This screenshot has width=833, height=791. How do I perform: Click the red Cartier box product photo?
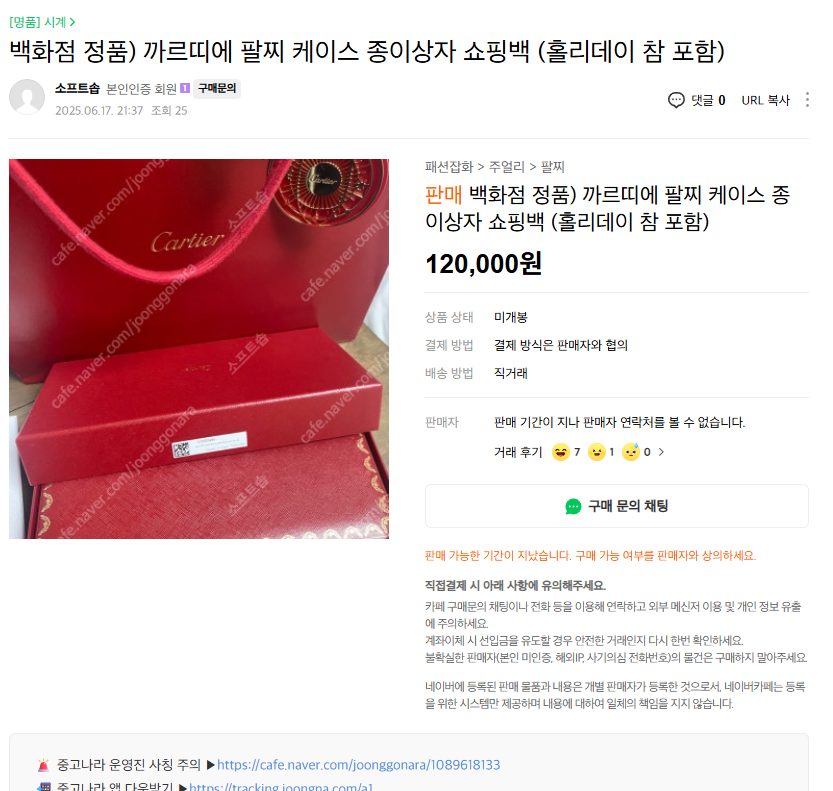(x=199, y=349)
